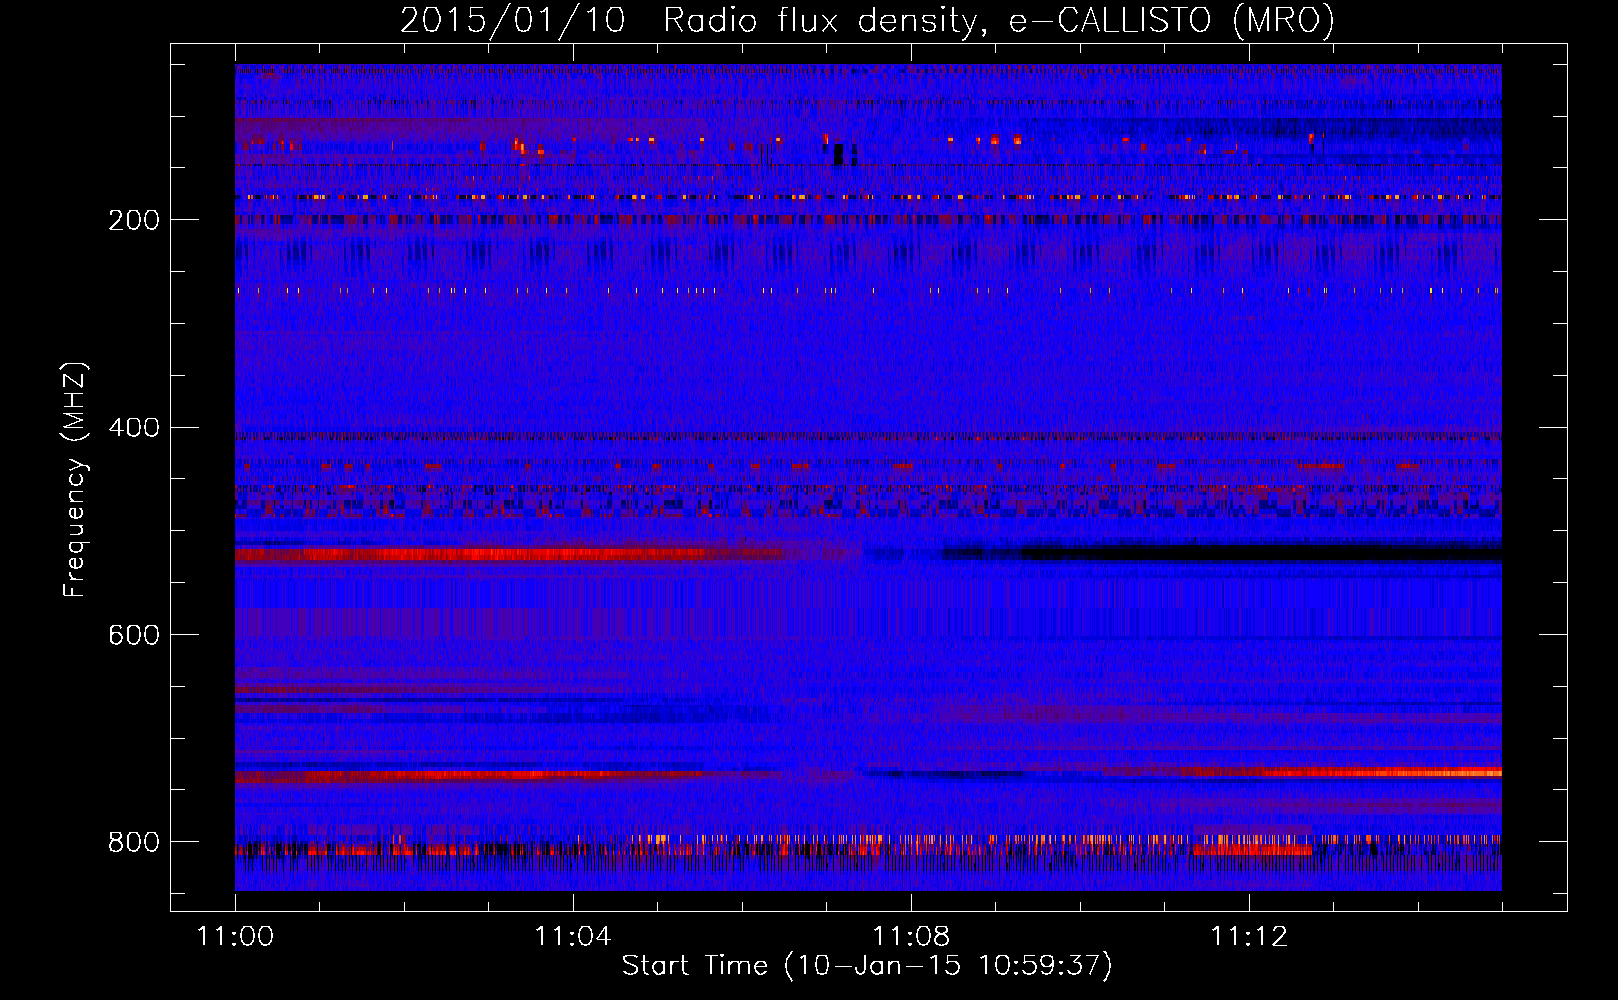
Task: Click the 800 frequency tick label
Action: [134, 842]
